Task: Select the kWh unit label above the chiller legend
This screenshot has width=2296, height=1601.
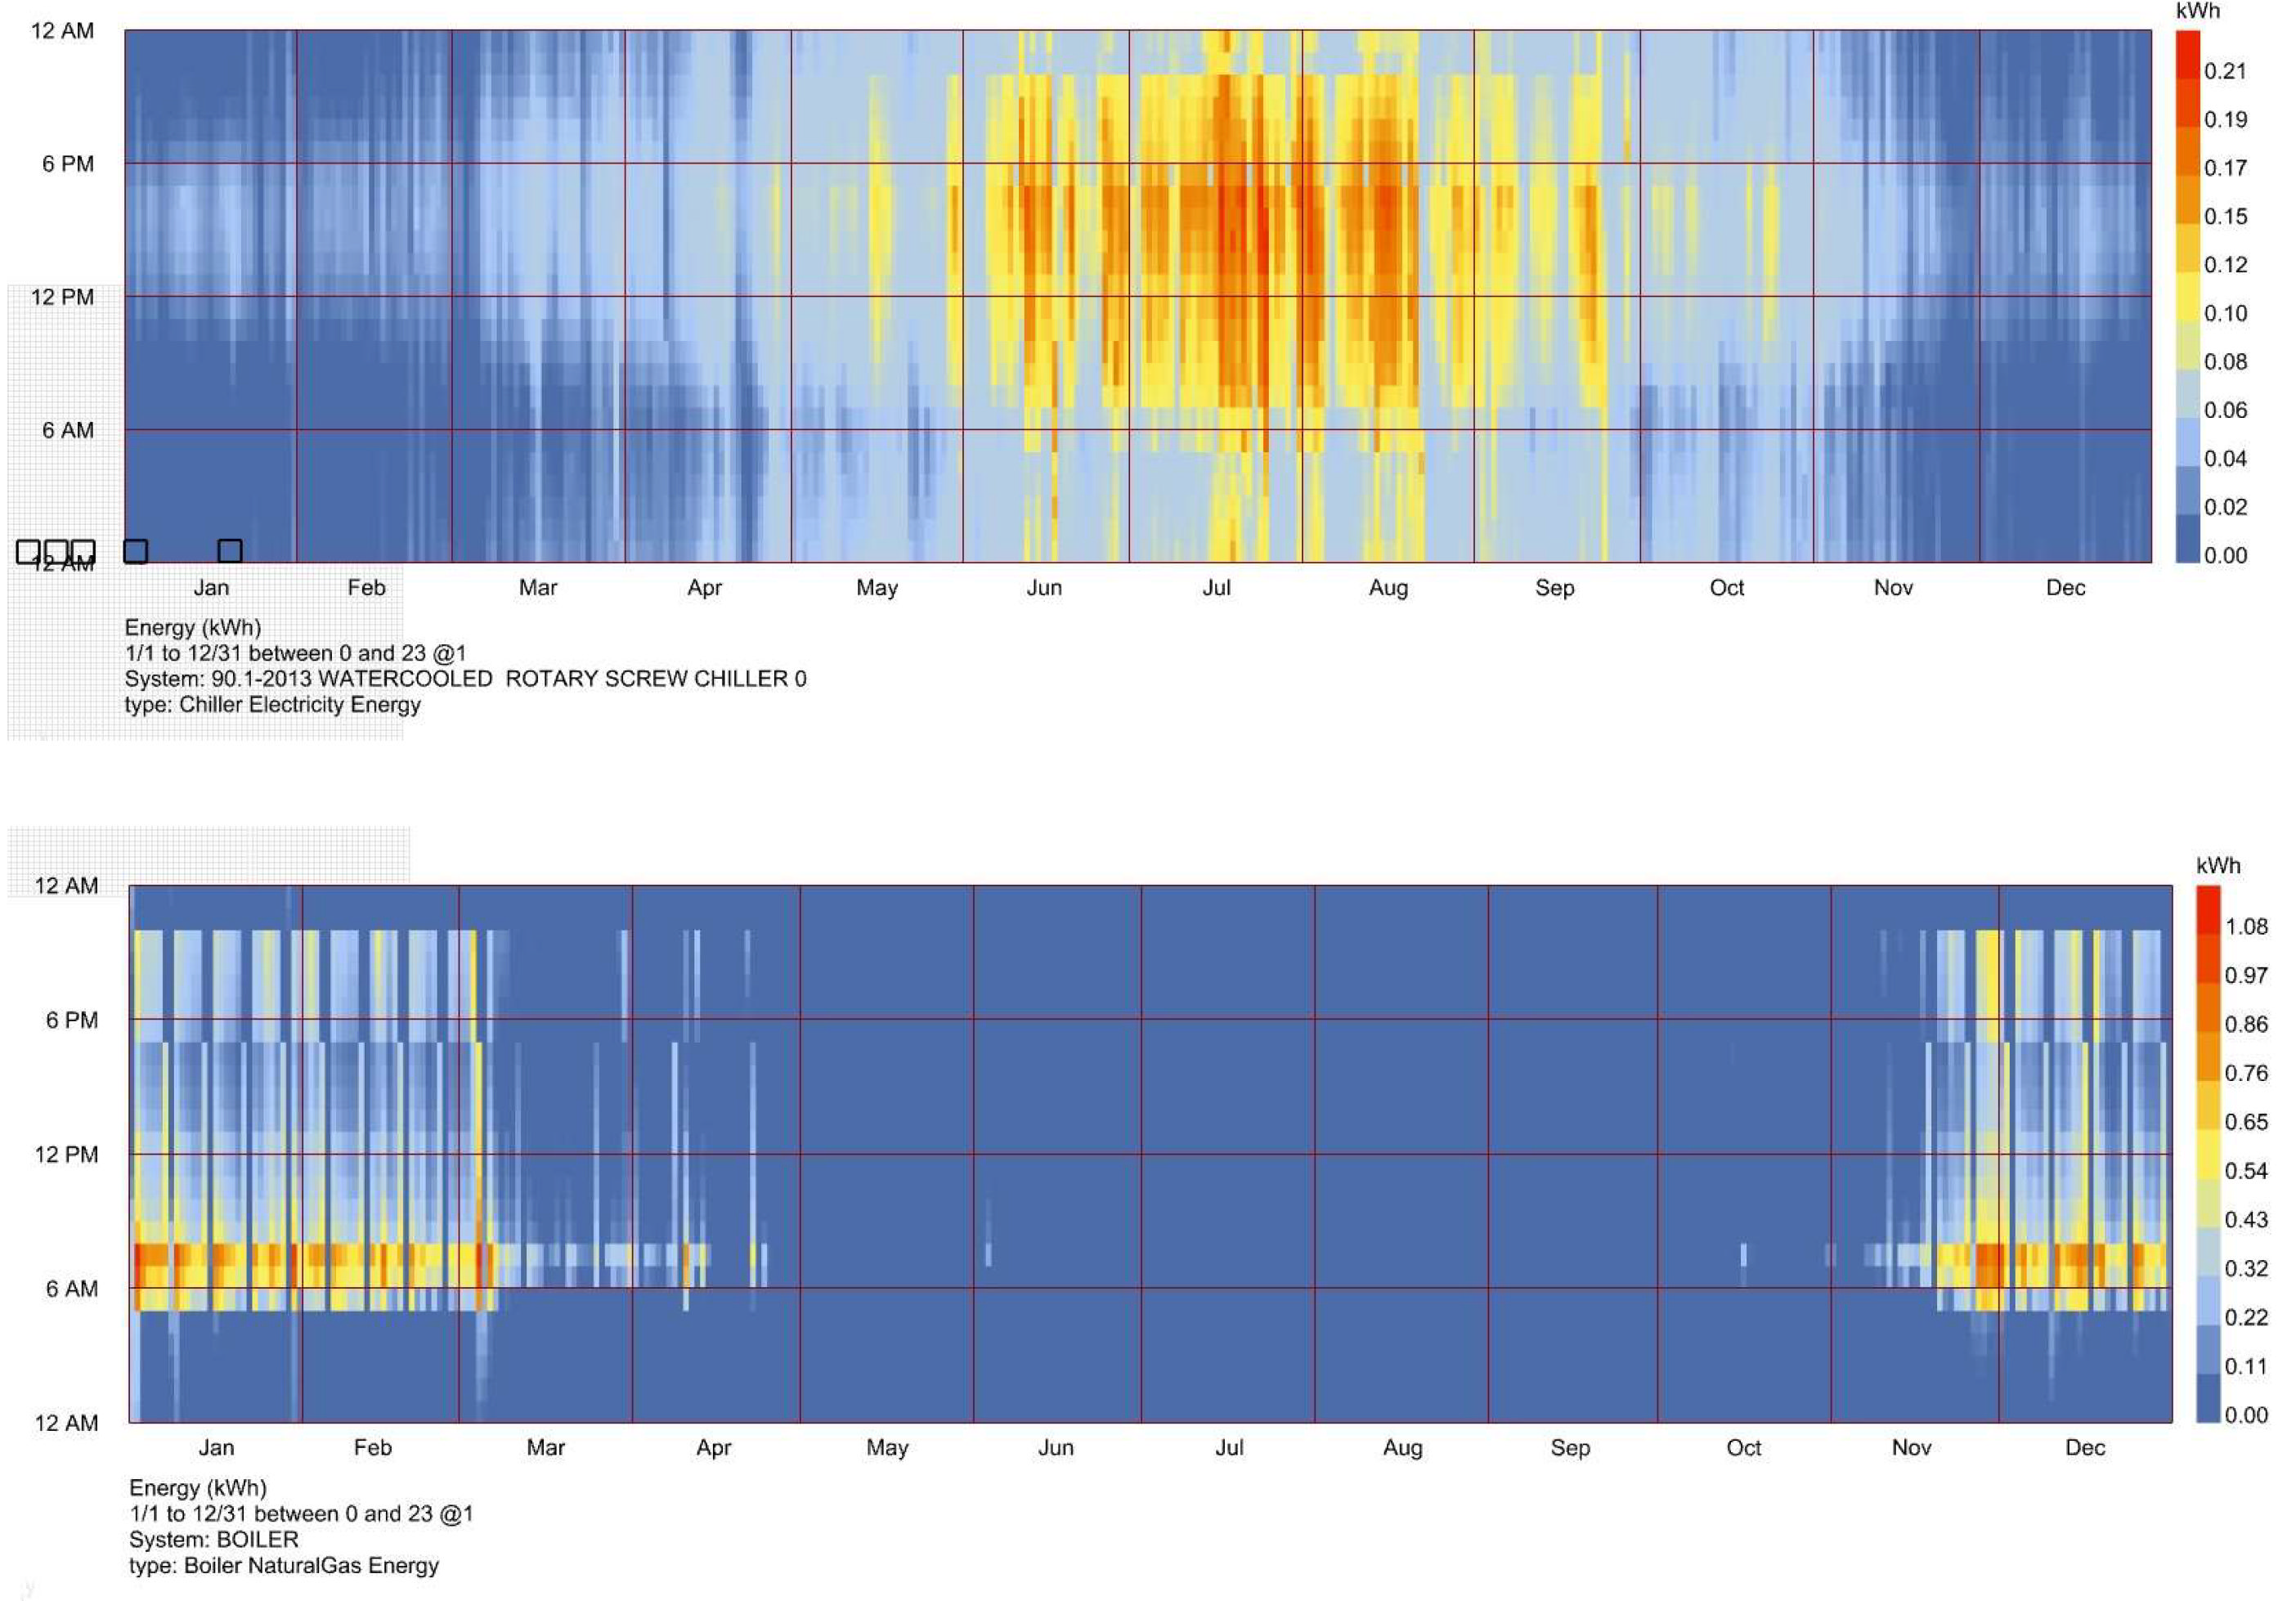Action: pos(2198,11)
